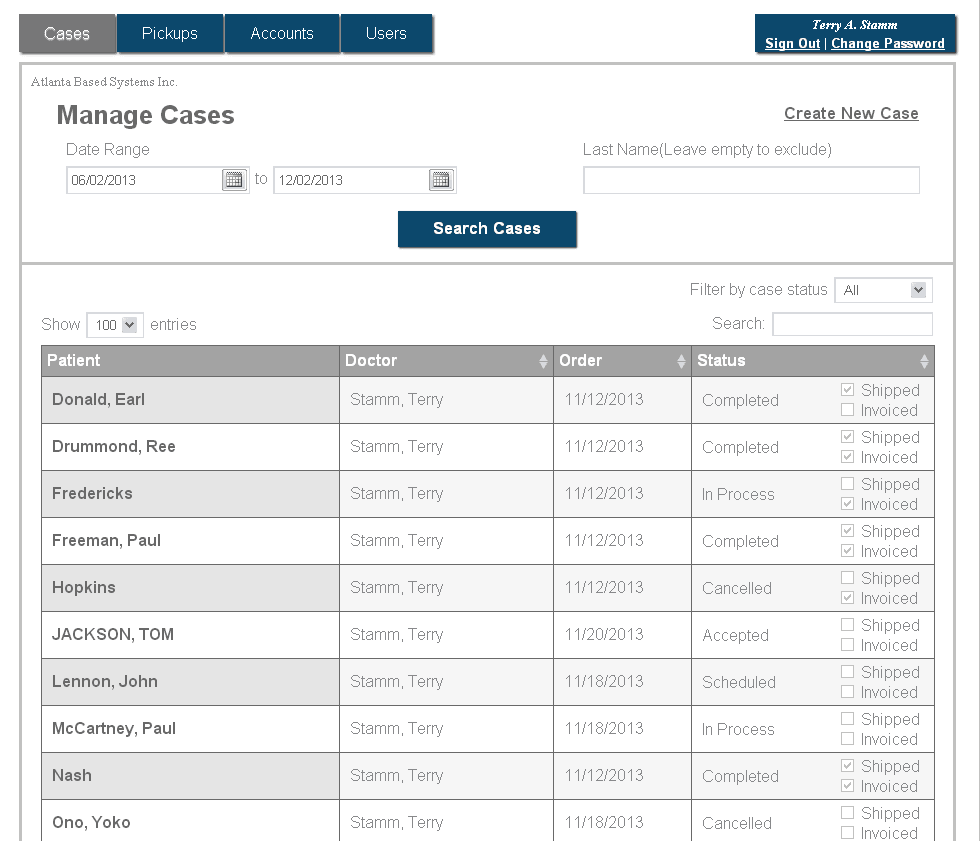The image size is (980, 841).
Task: Go to the Users tab
Action: pos(386,34)
